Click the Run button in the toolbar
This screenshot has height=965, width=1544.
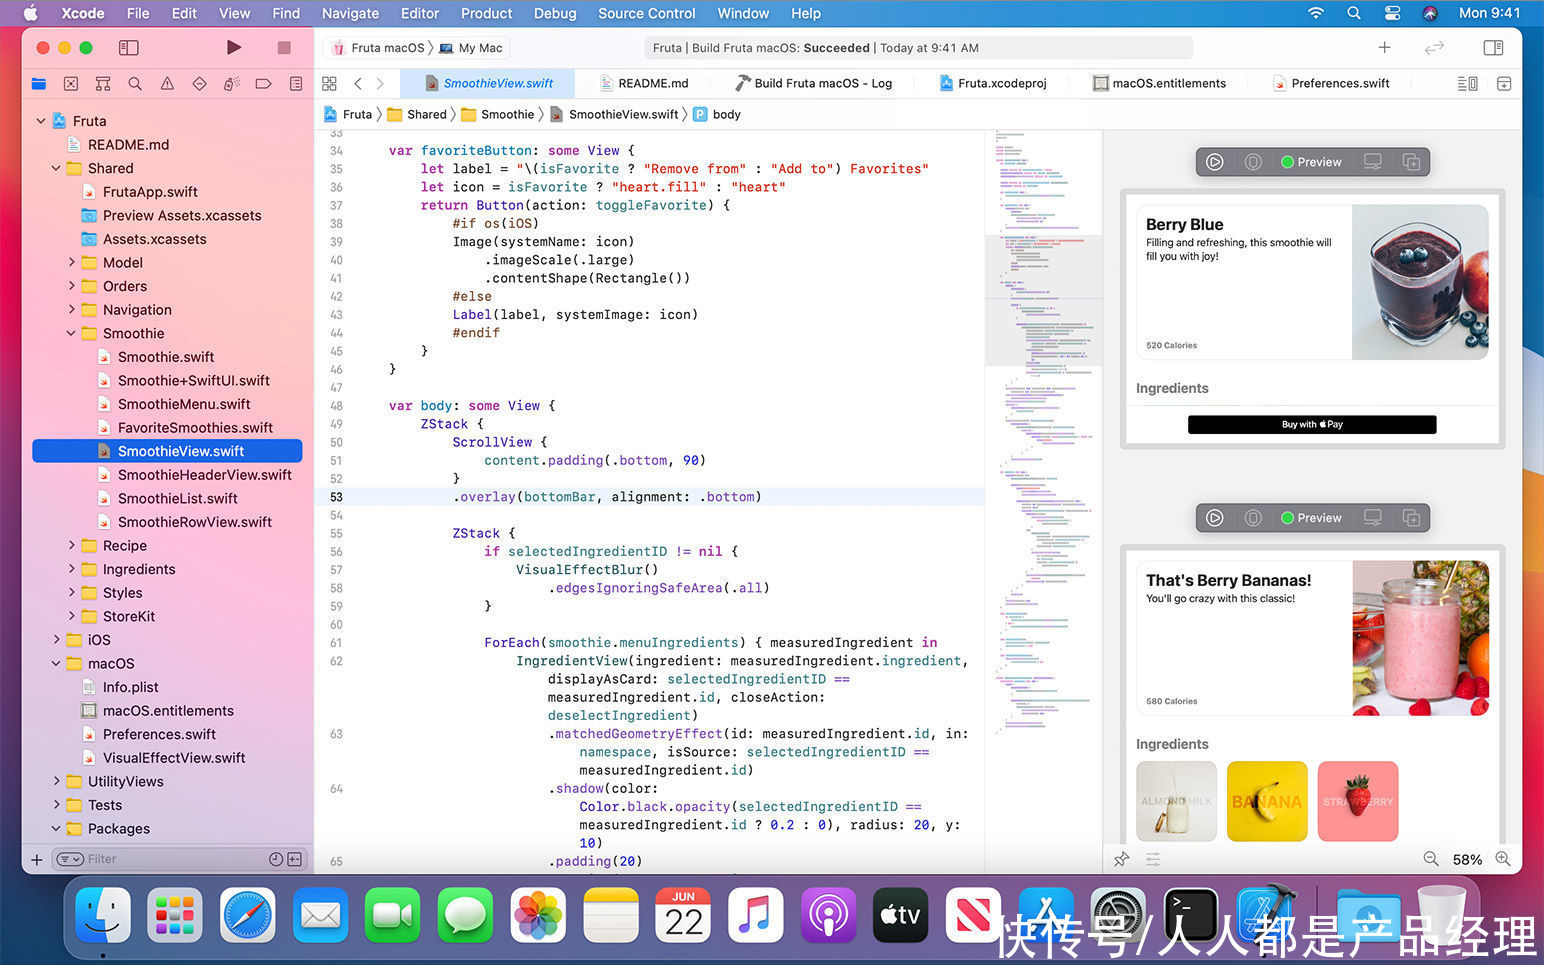click(x=233, y=47)
